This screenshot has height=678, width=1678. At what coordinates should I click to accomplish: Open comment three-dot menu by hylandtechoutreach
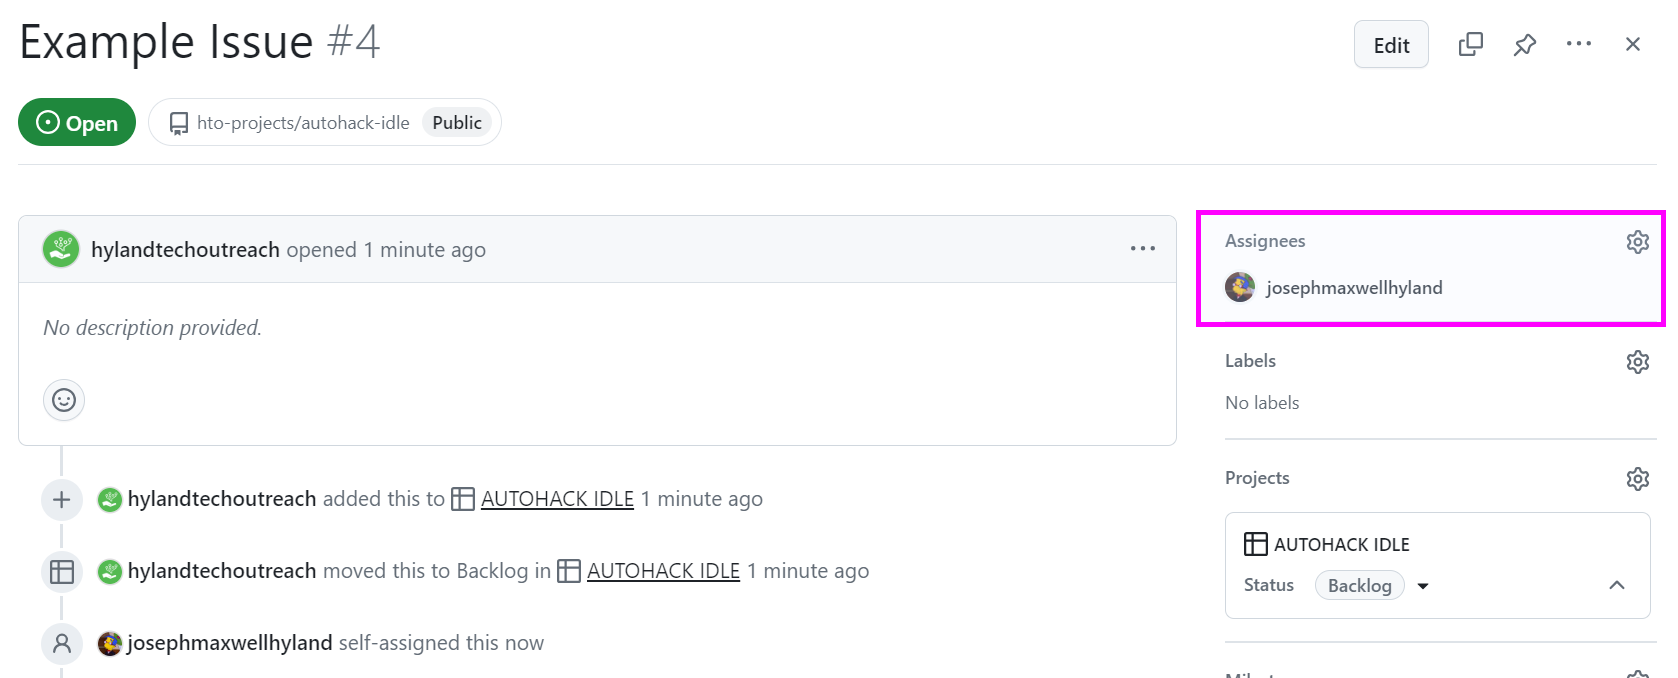pyautogui.click(x=1142, y=249)
